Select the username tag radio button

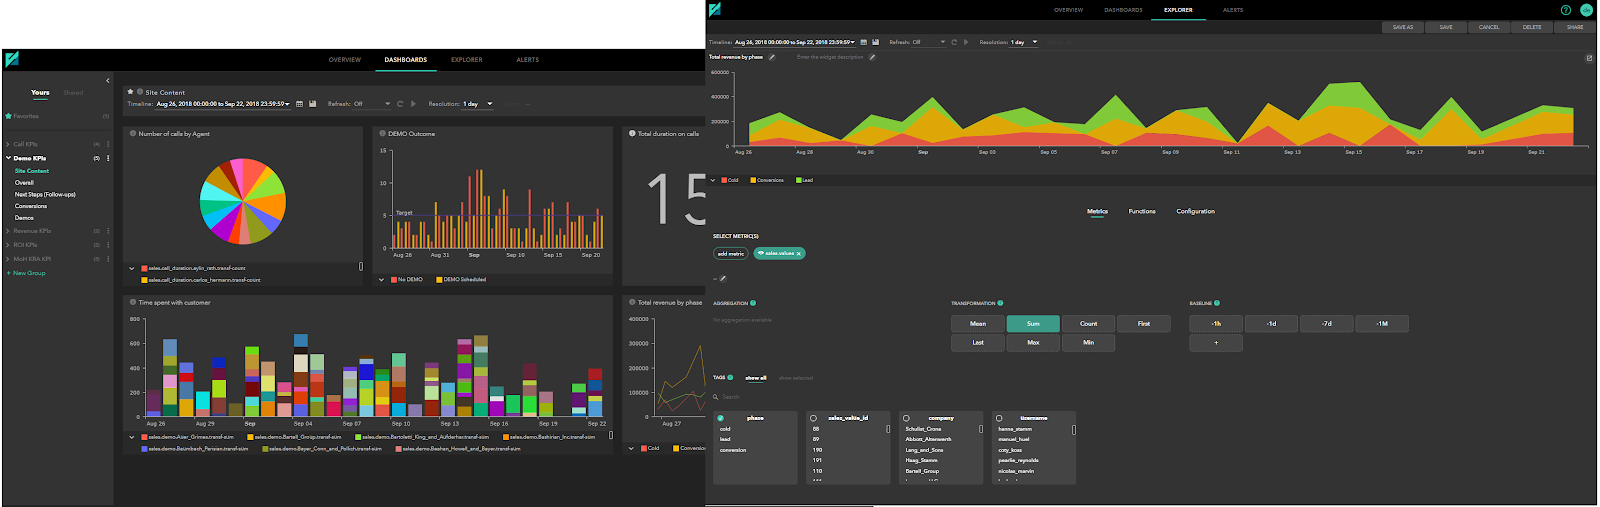(999, 418)
